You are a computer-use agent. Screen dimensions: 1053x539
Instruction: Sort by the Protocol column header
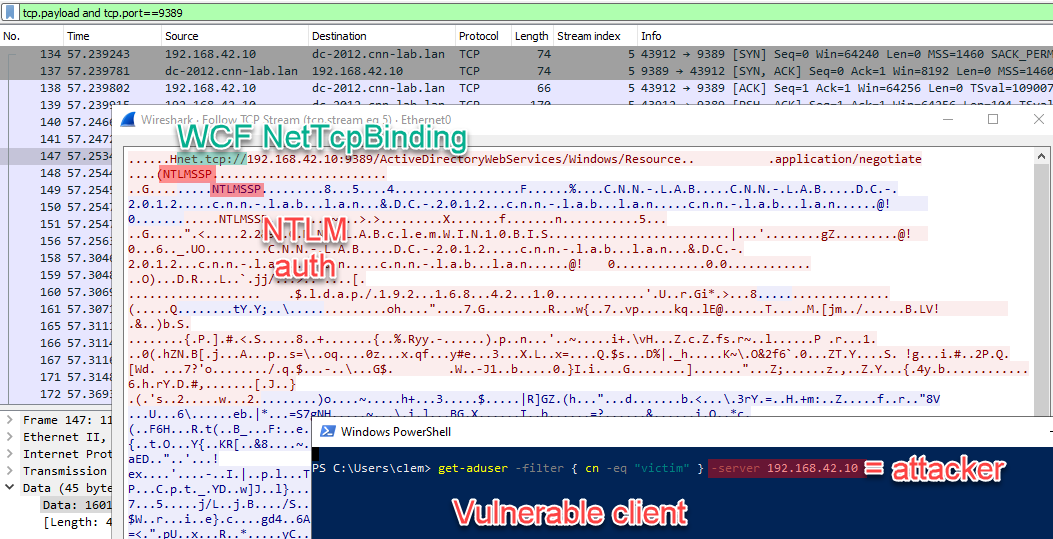tap(482, 36)
